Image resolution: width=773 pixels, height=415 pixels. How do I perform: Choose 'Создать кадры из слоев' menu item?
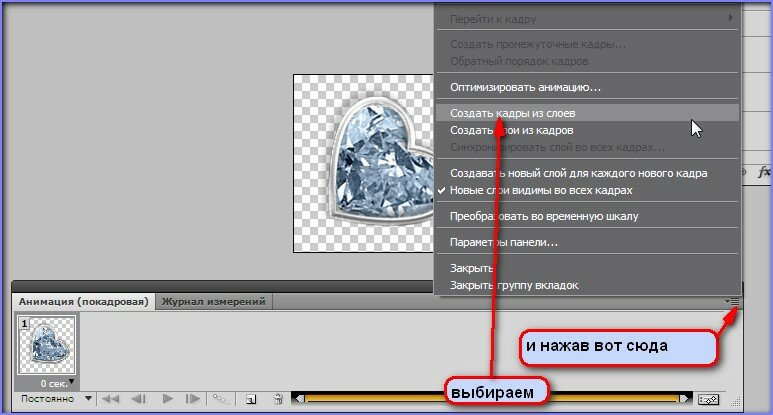coord(512,113)
